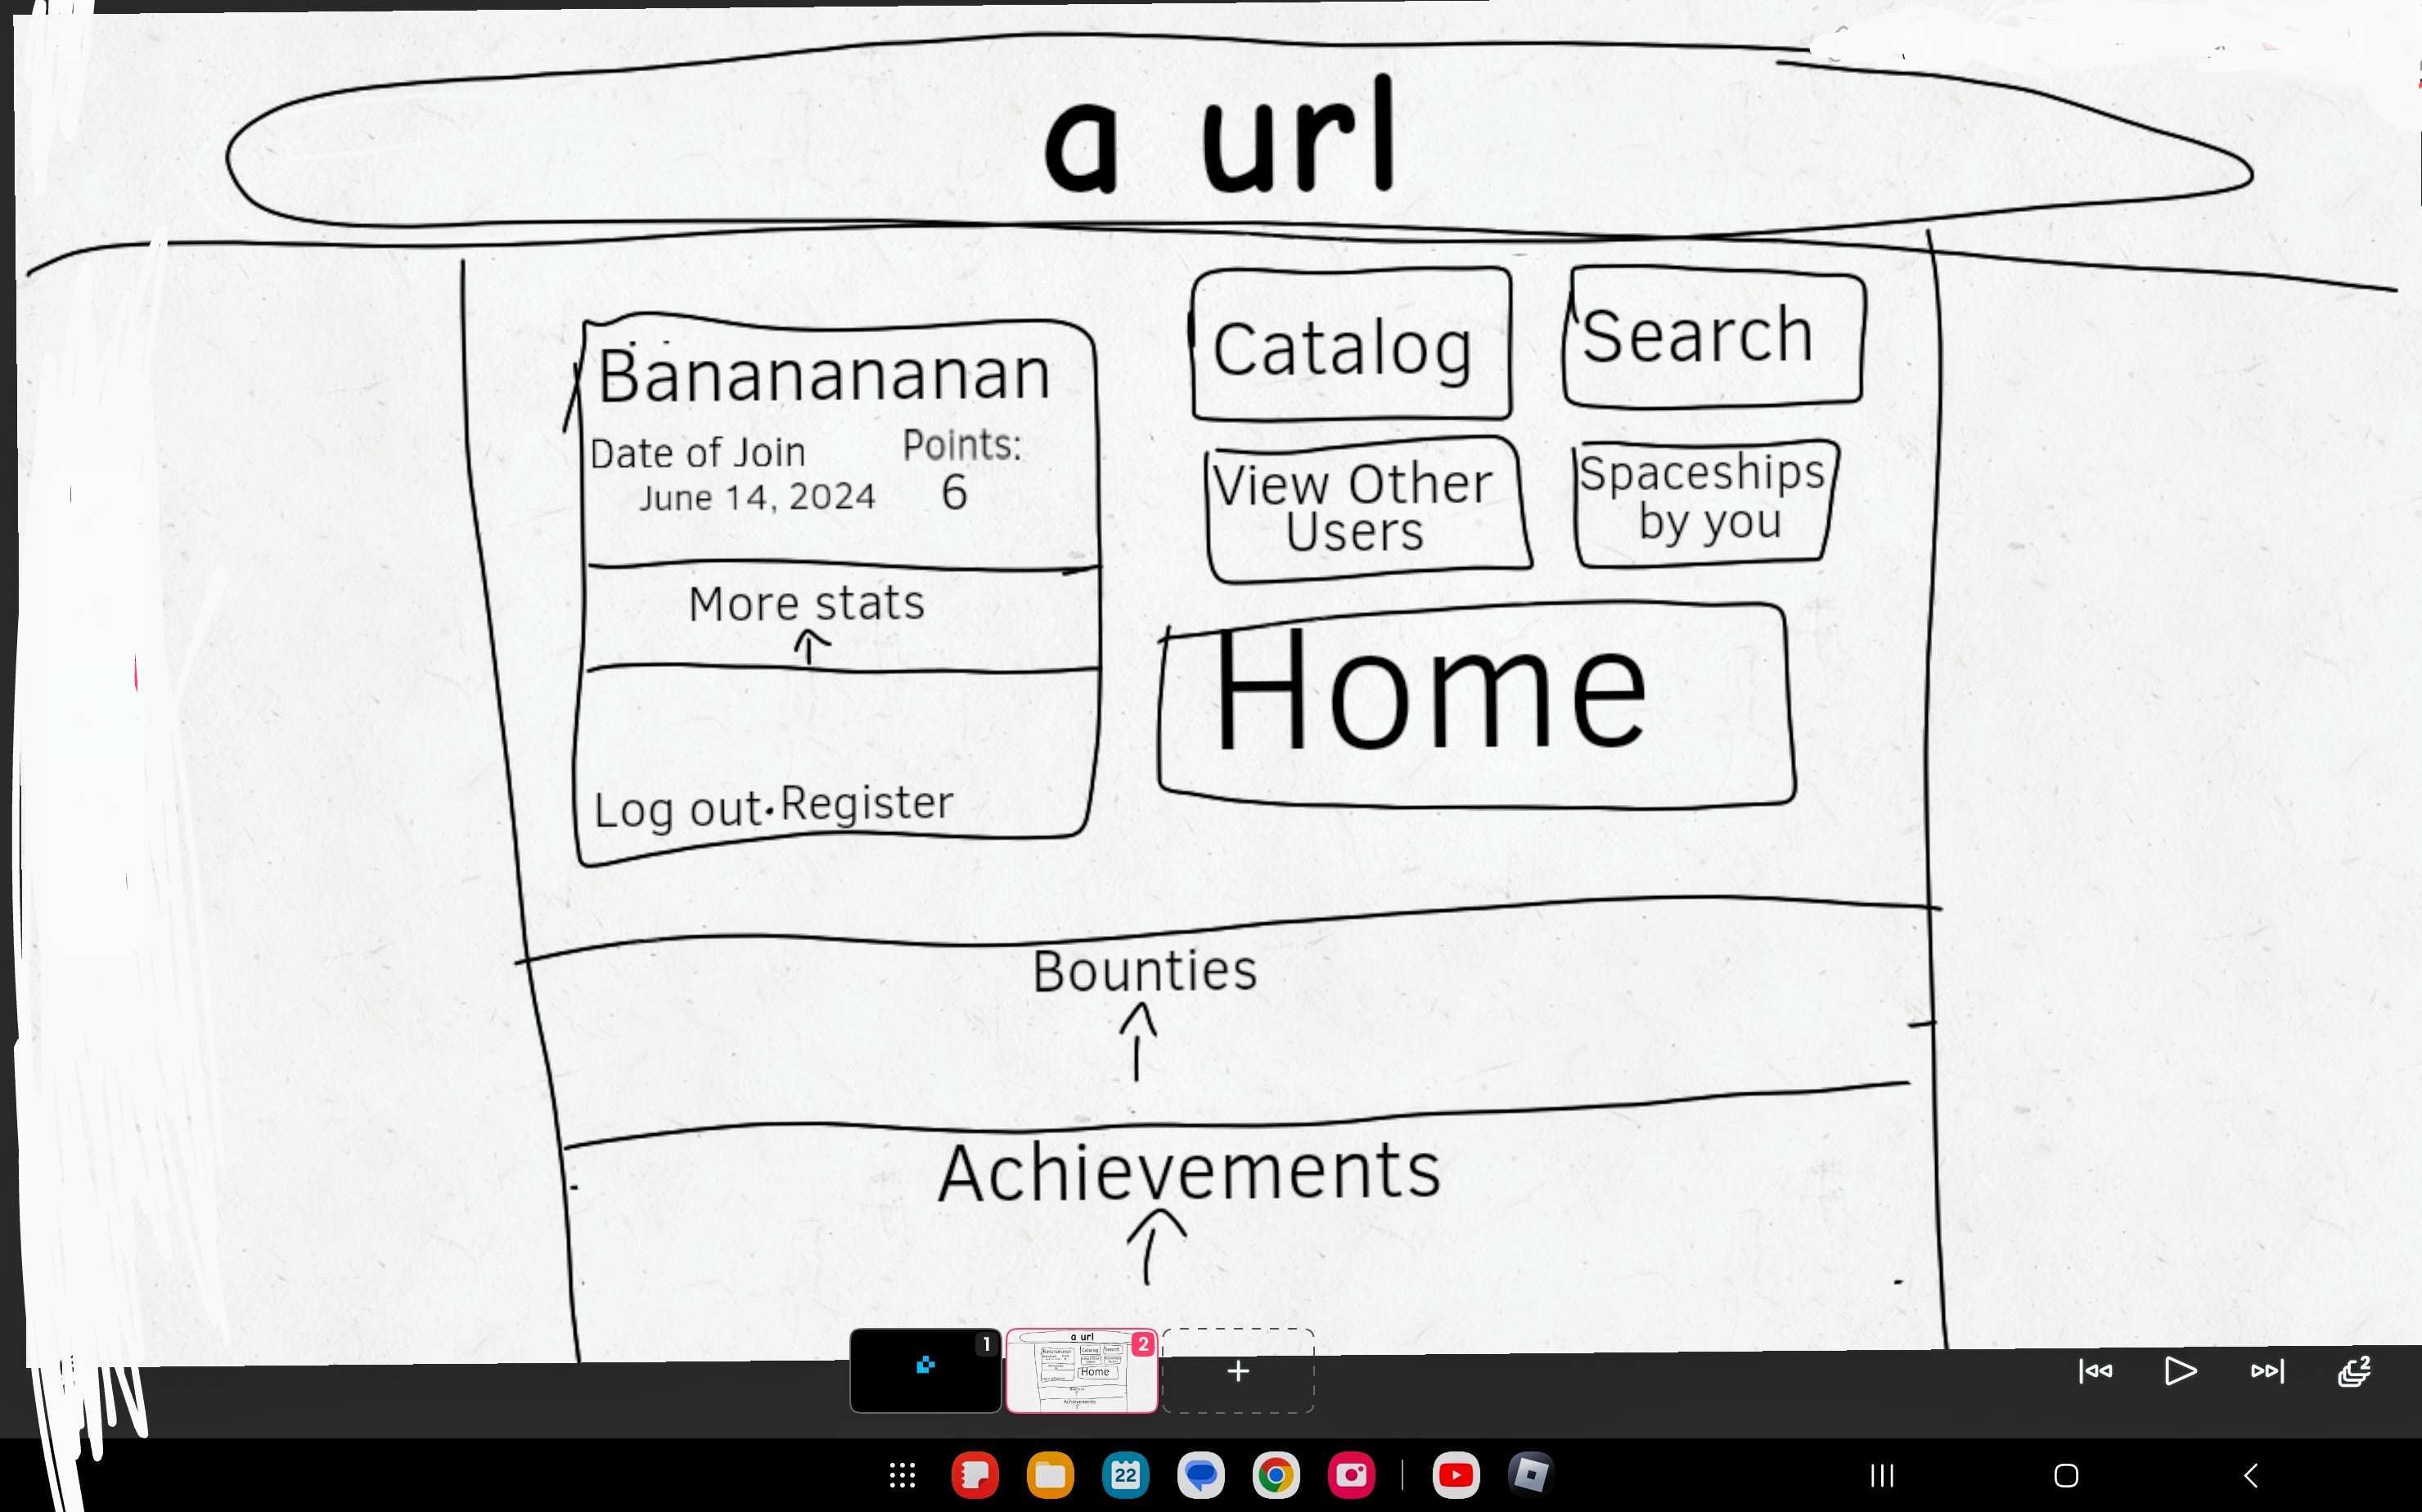
Task: Click the View Other Users box
Action: point(1367,509)
